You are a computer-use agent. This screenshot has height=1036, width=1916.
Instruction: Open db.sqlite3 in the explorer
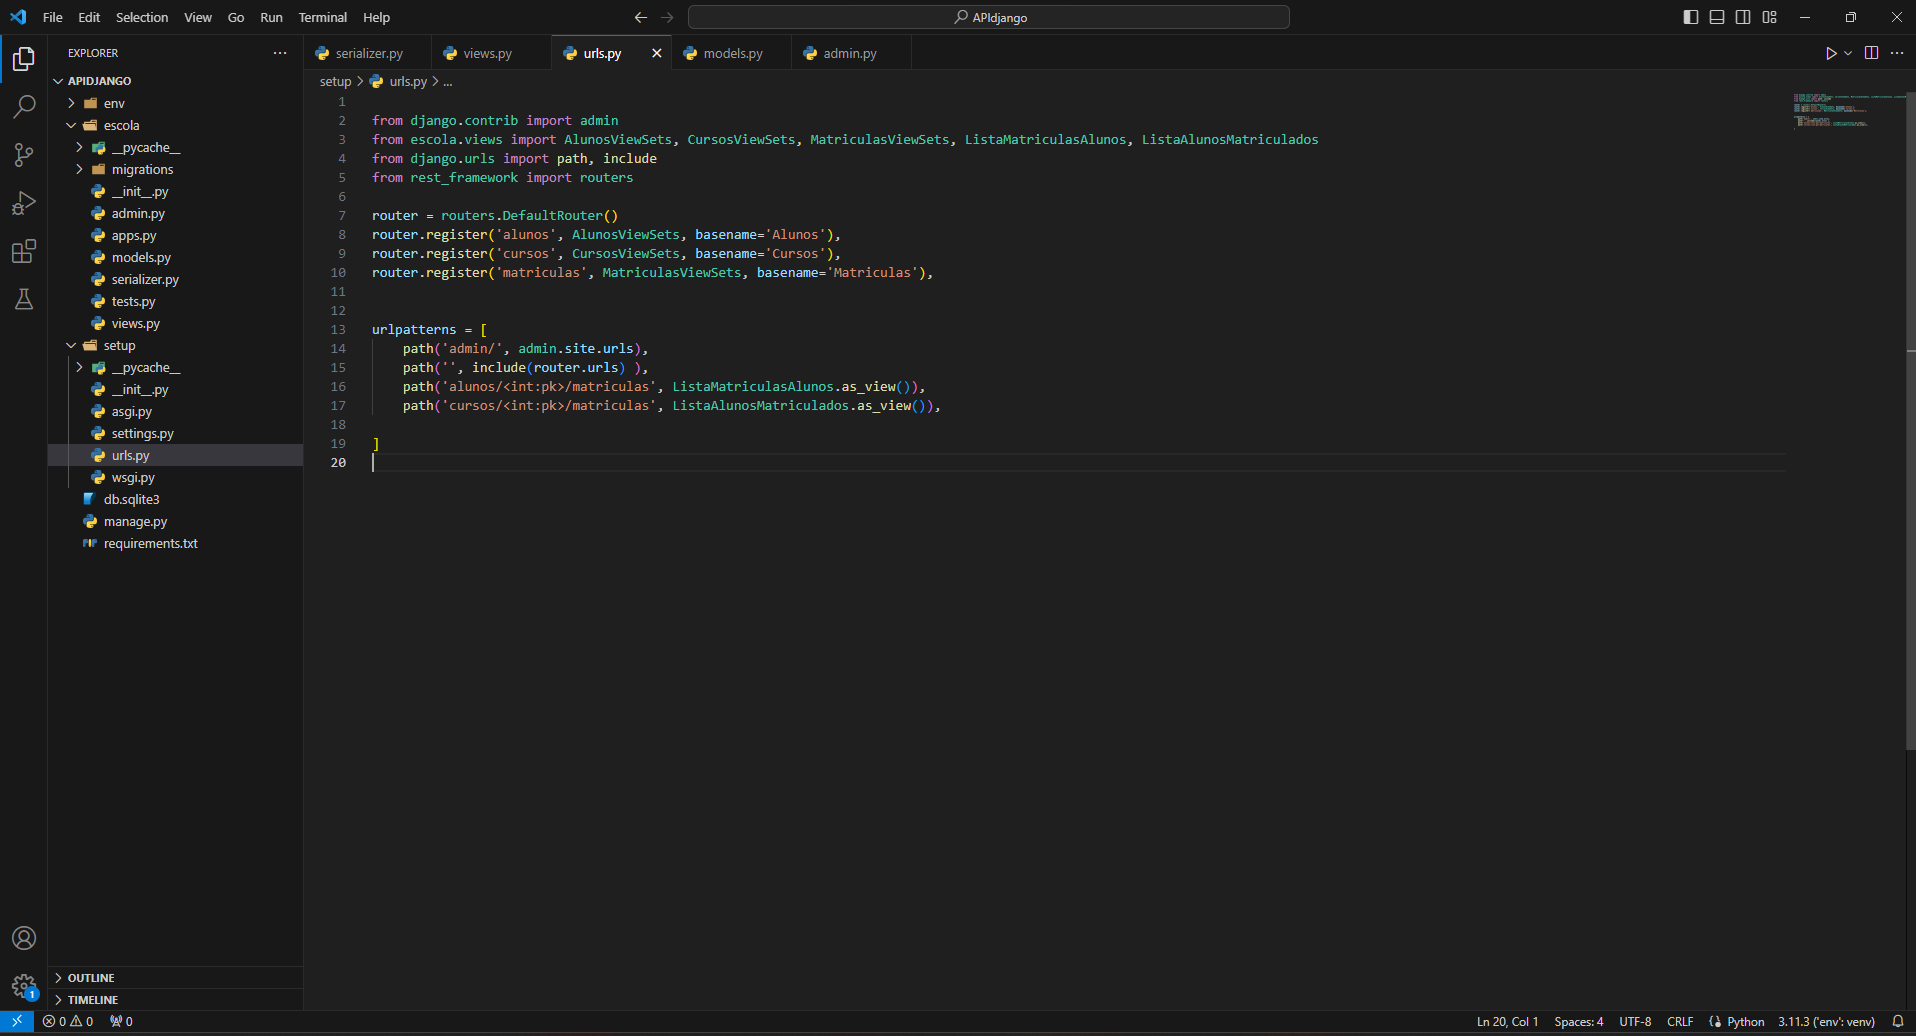(176, 499)
